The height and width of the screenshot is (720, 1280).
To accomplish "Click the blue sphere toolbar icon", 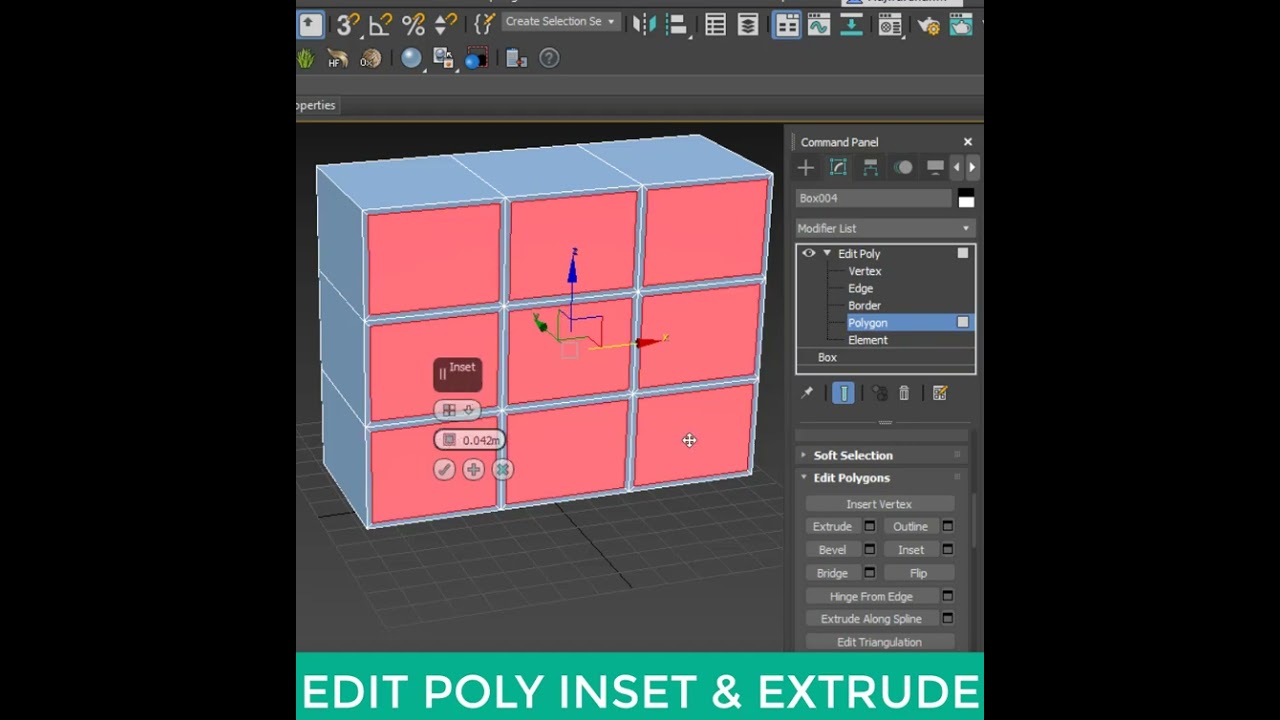I will point(411,59).
